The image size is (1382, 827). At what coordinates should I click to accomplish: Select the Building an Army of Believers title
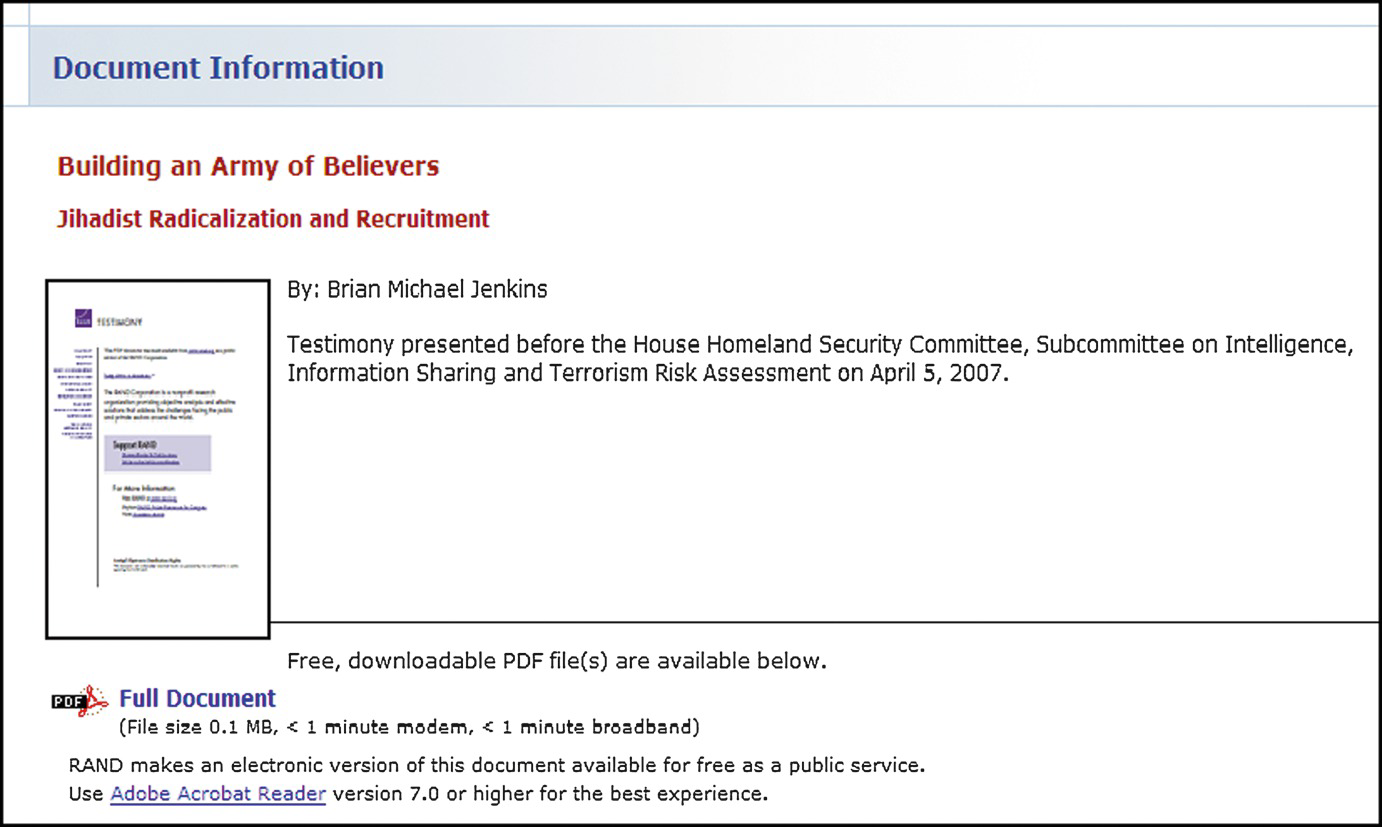click(248, 166)
